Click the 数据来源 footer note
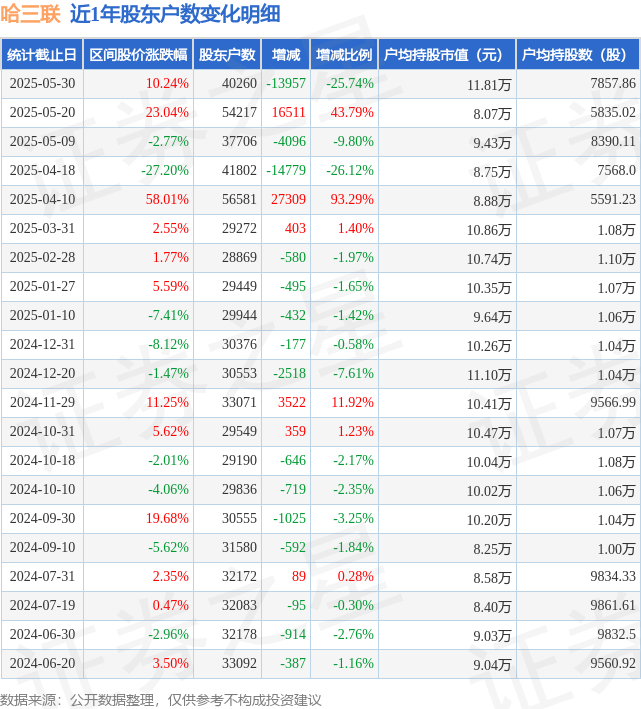 pyautogui.click(x=160, y=700)
